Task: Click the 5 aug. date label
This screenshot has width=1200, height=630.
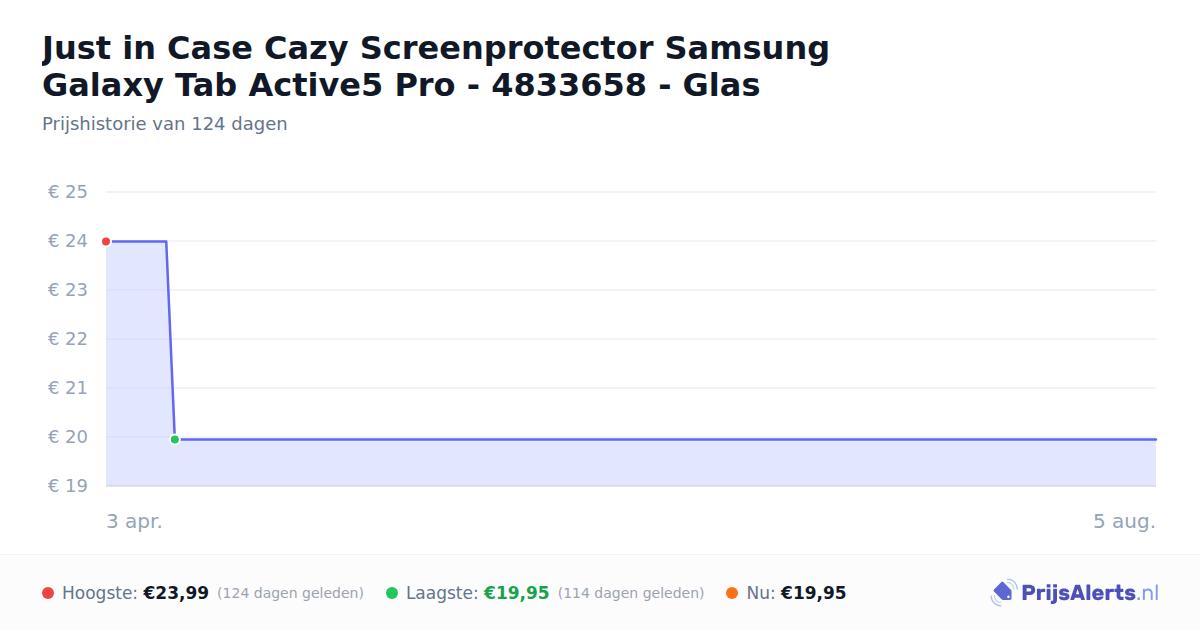Action: [1124, 522]
